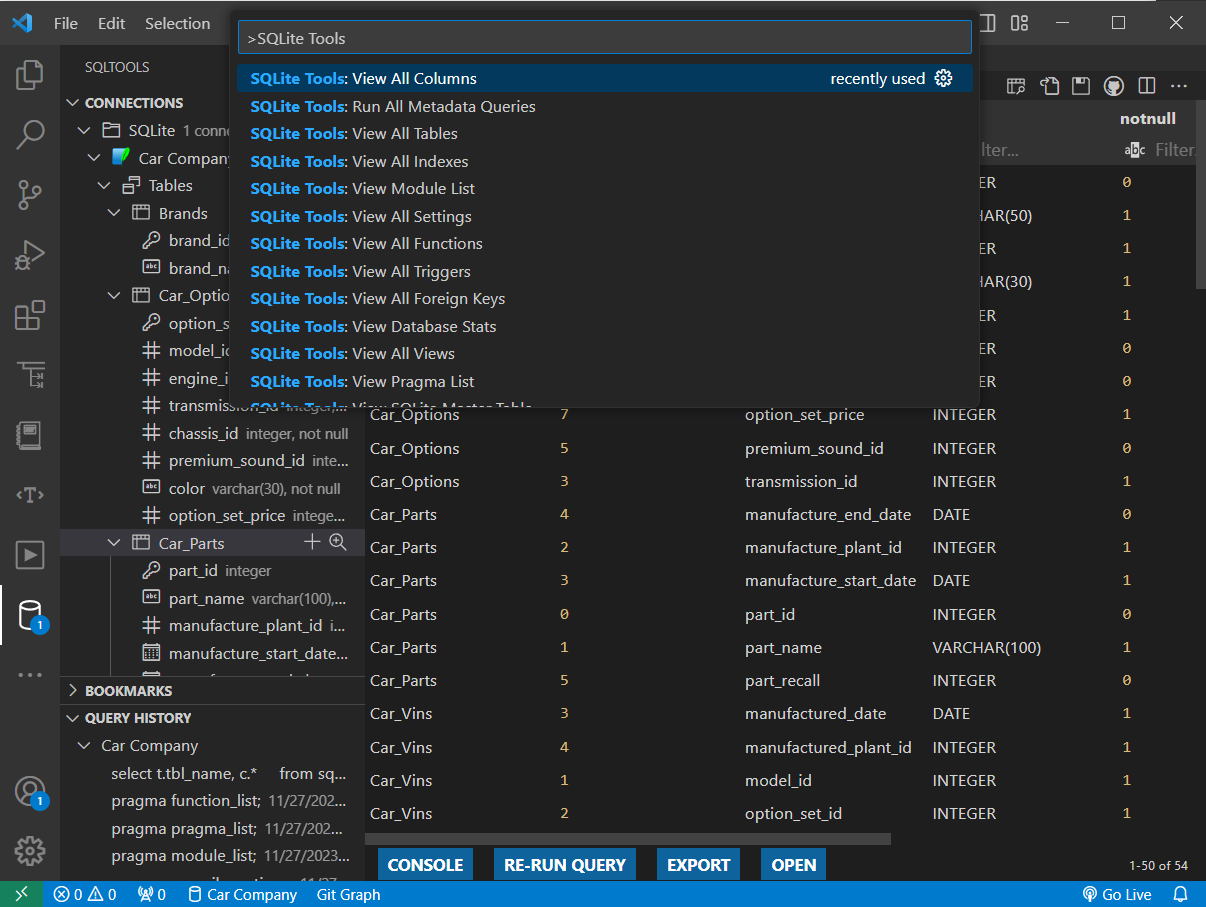Open the Search view in activity bar
Image resolution: width=1206 pixels, height=907 pixels.
(30, 135)
